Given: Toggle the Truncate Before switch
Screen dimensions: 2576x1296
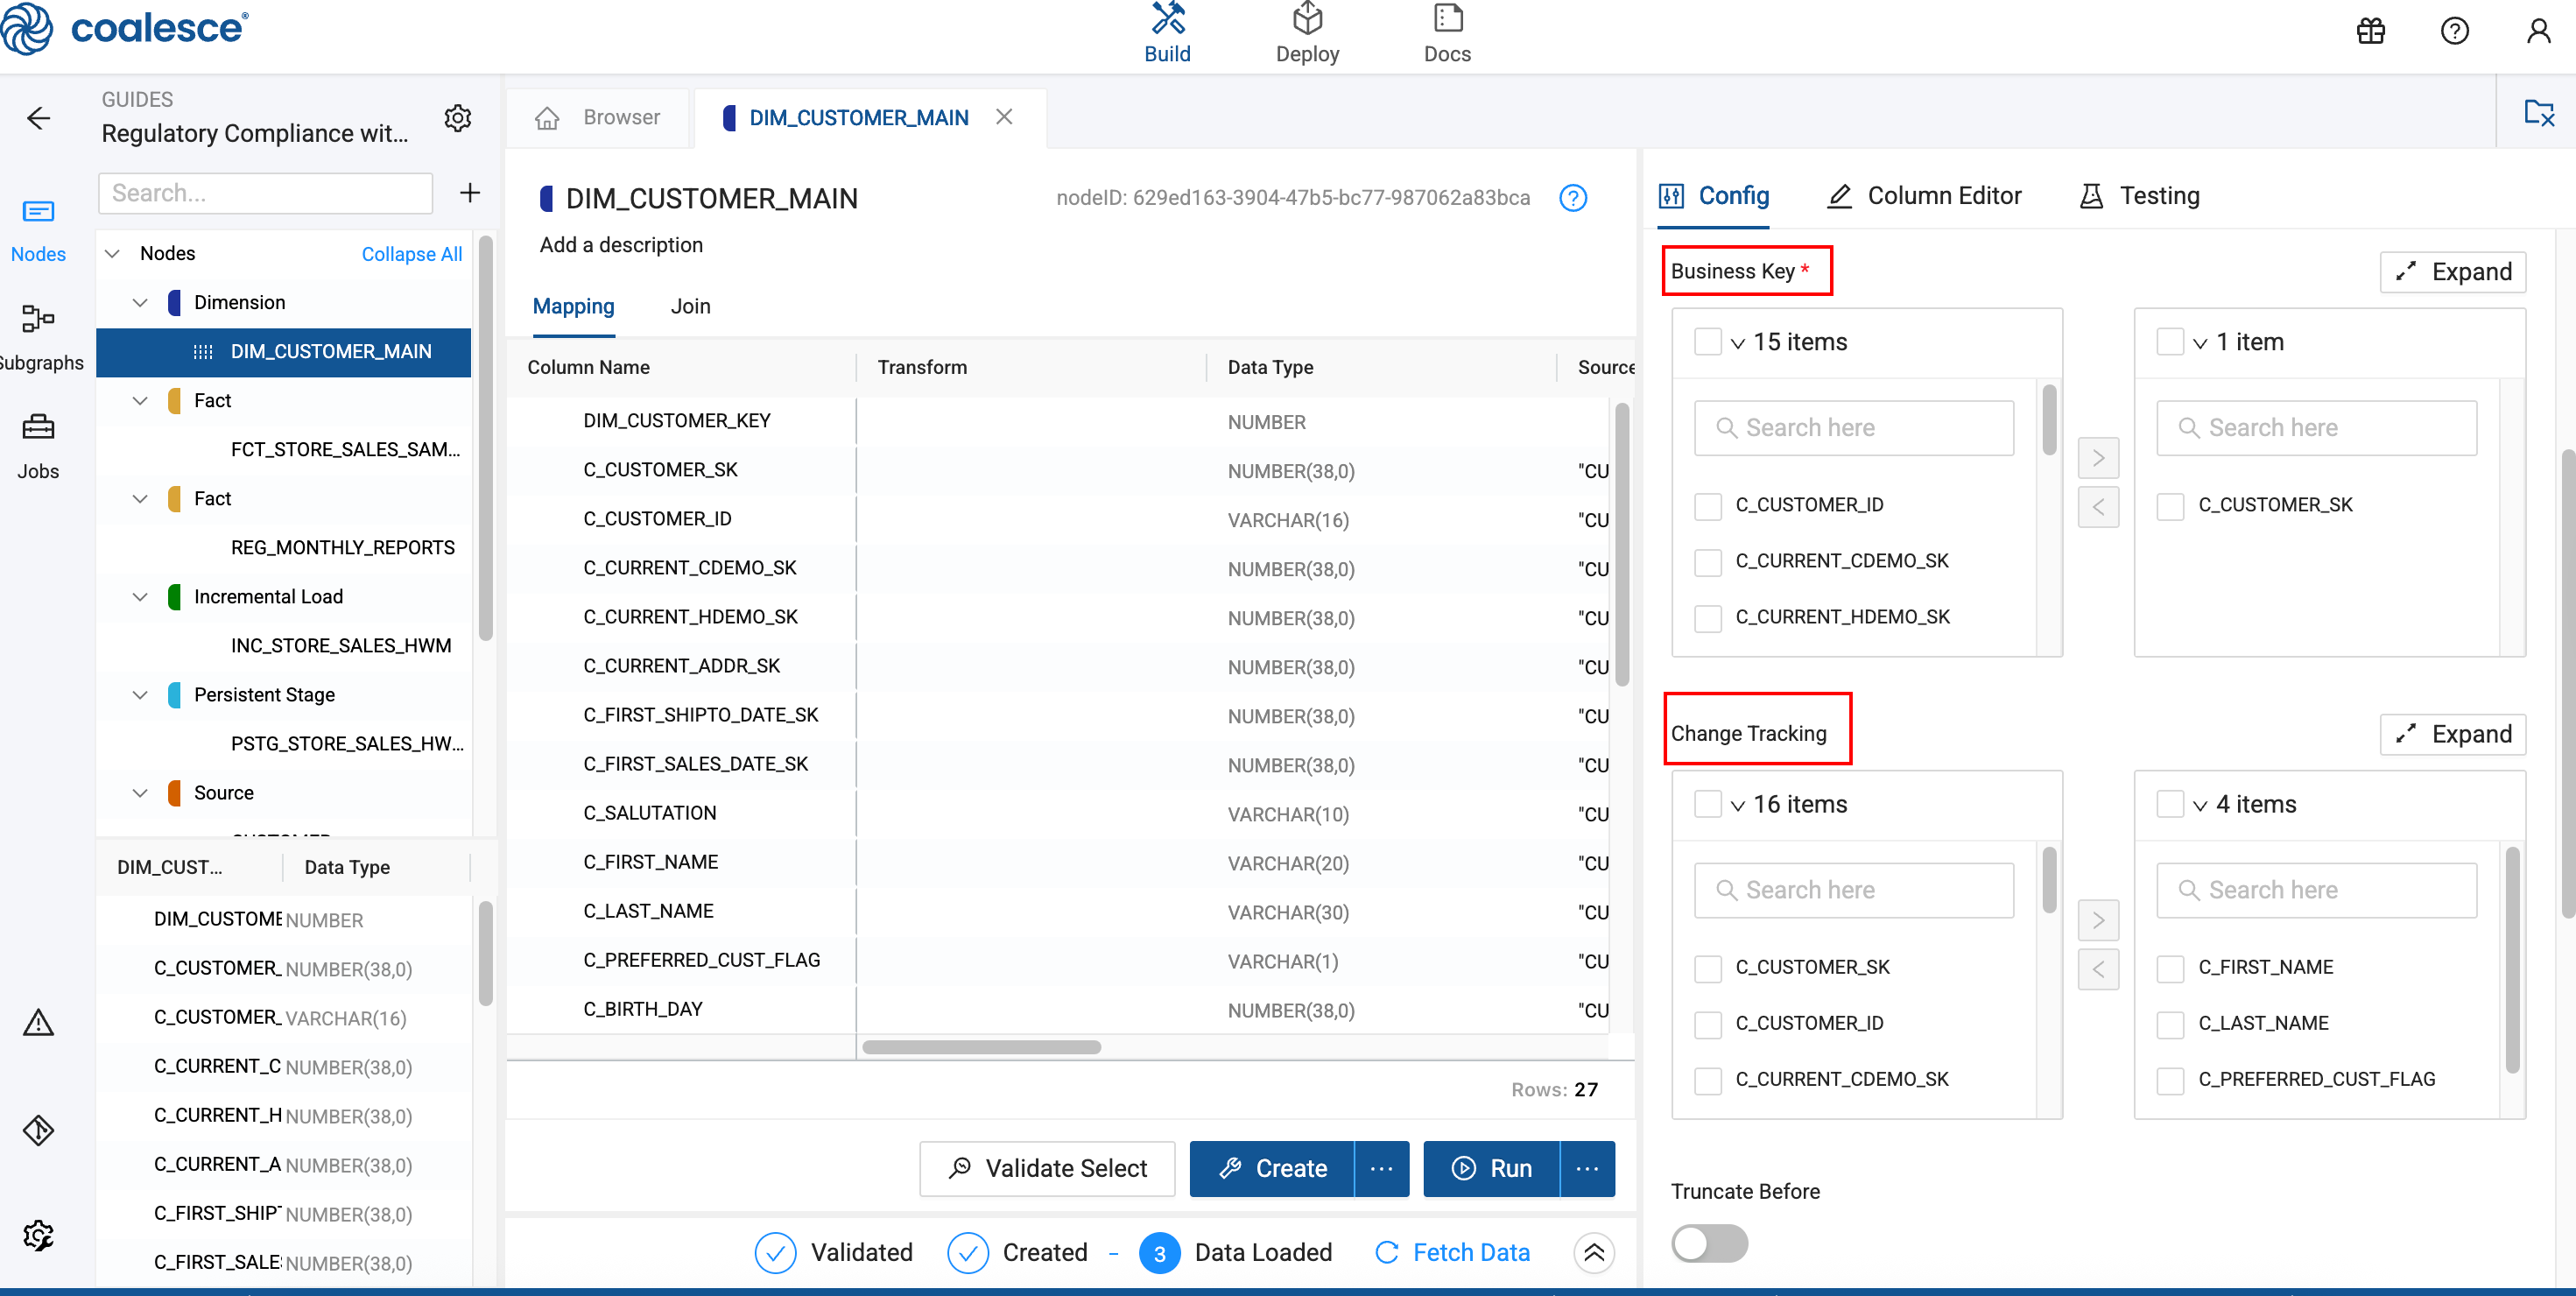Looking at the screenshot, I should click(1709, 1244).
